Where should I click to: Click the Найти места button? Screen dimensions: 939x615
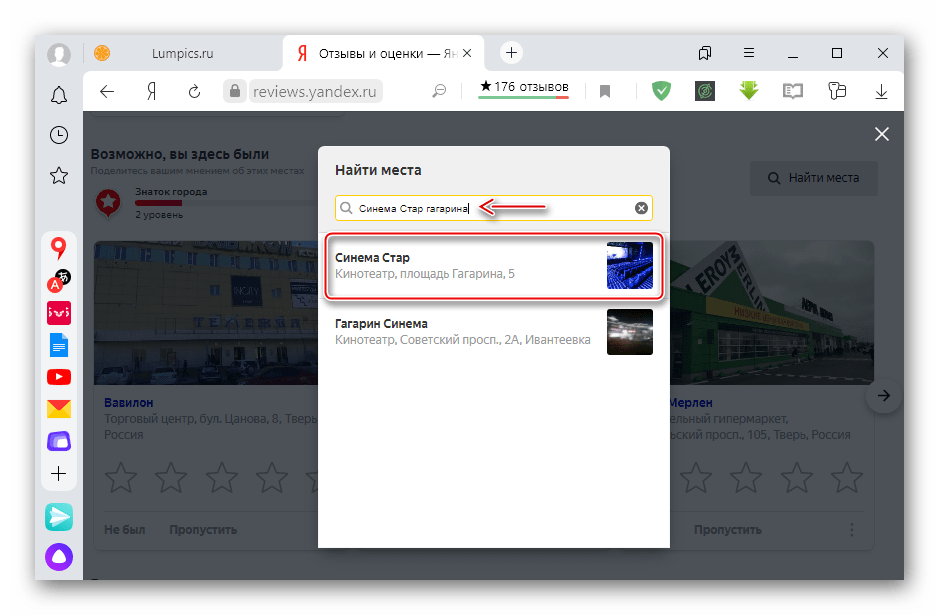click(x=812, y=178)
